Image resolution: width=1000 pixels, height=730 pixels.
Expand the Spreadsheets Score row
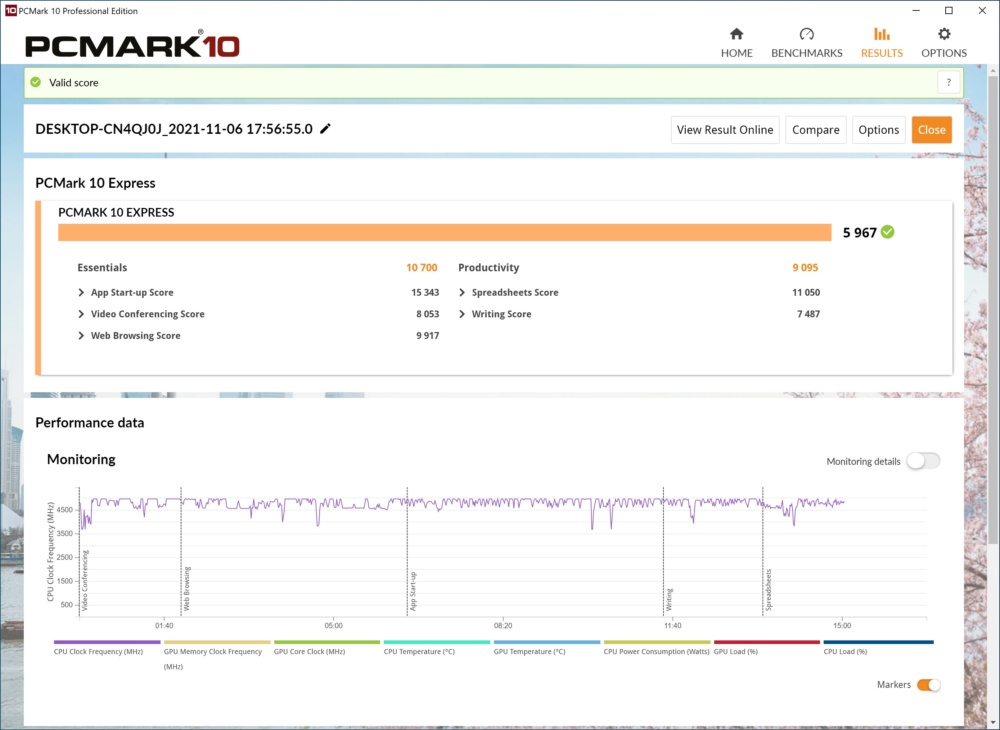(462, 293)
